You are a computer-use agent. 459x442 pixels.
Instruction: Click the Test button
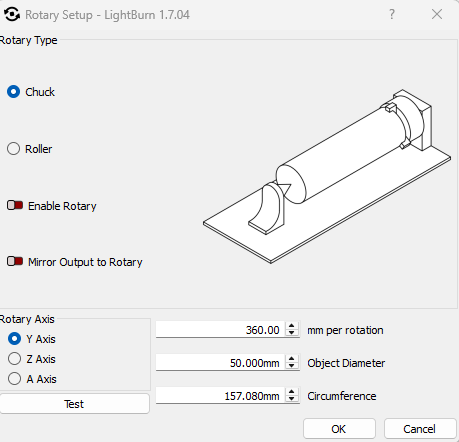coord(74,404)
